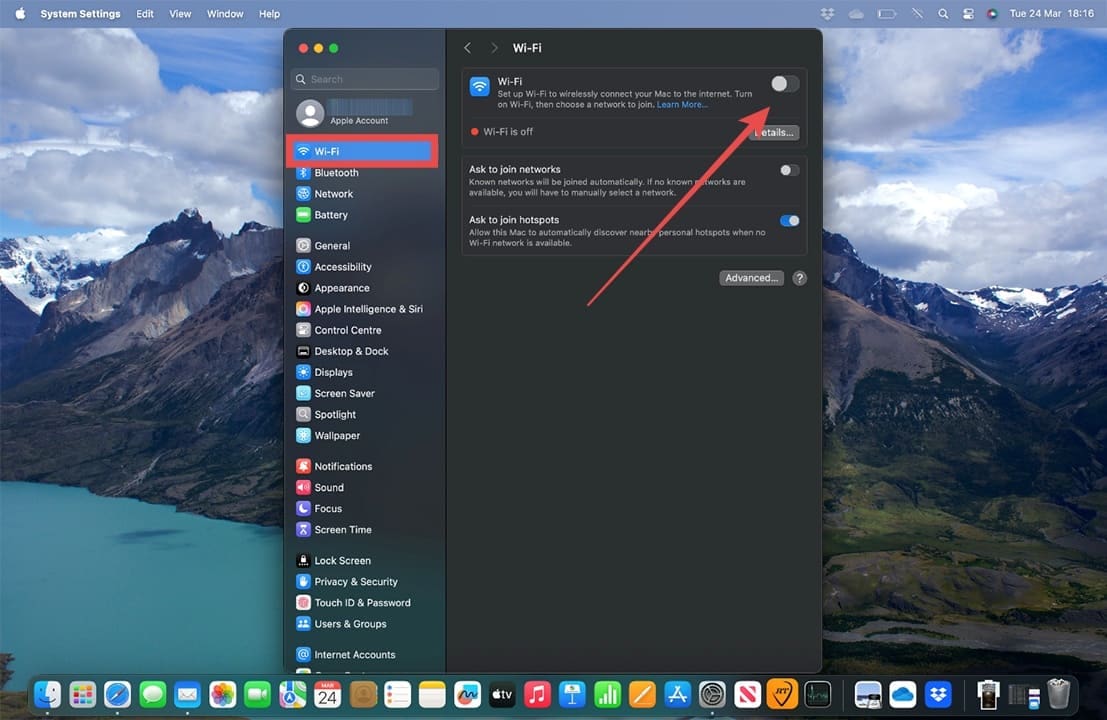Image resolution: width=1107 pixels, height=720 pixels.
Task: Enable Ask to join networks
Action: (x=789, y=170)
